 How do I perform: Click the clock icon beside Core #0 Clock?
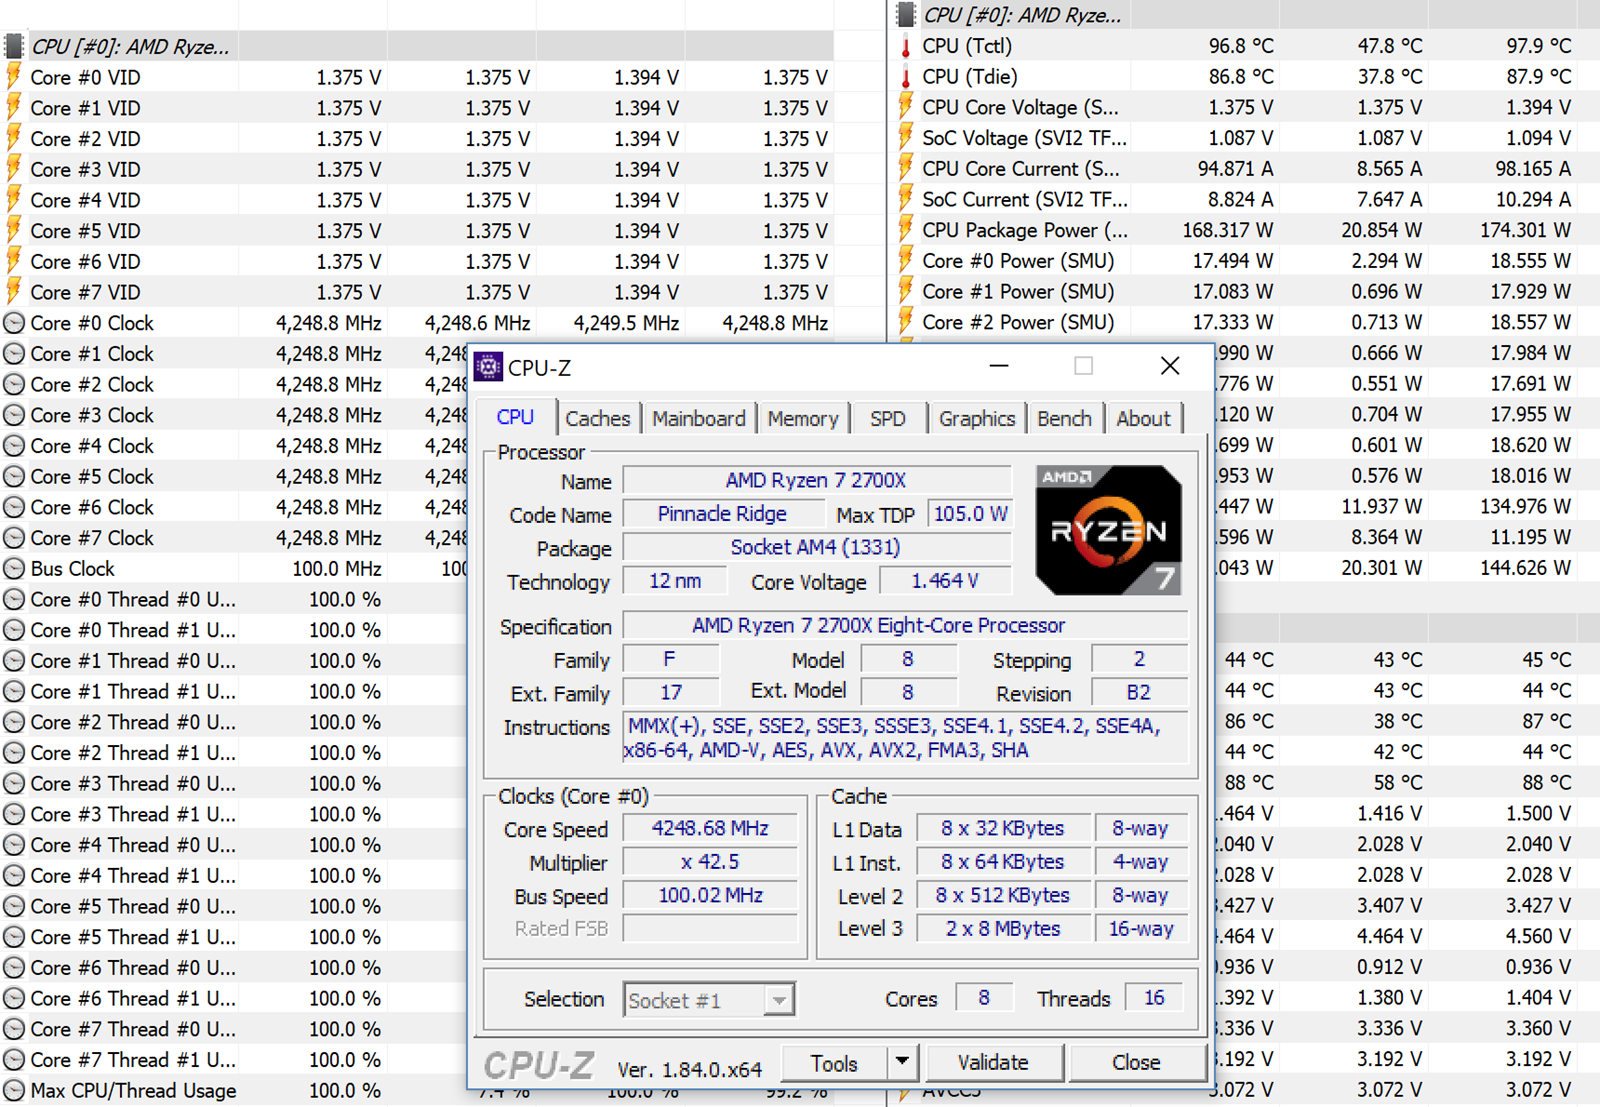(14, 323)
